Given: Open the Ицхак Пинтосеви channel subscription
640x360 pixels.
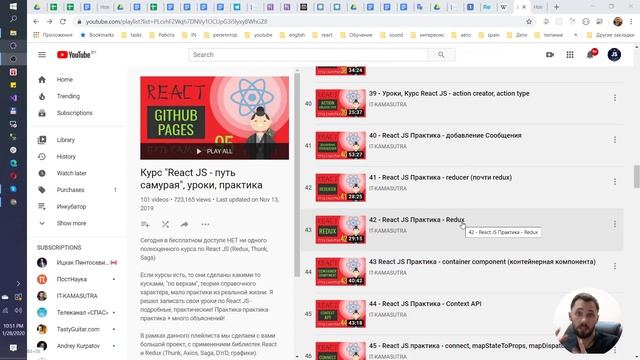Looking at the screenshot, I should [x=78, y=262].
